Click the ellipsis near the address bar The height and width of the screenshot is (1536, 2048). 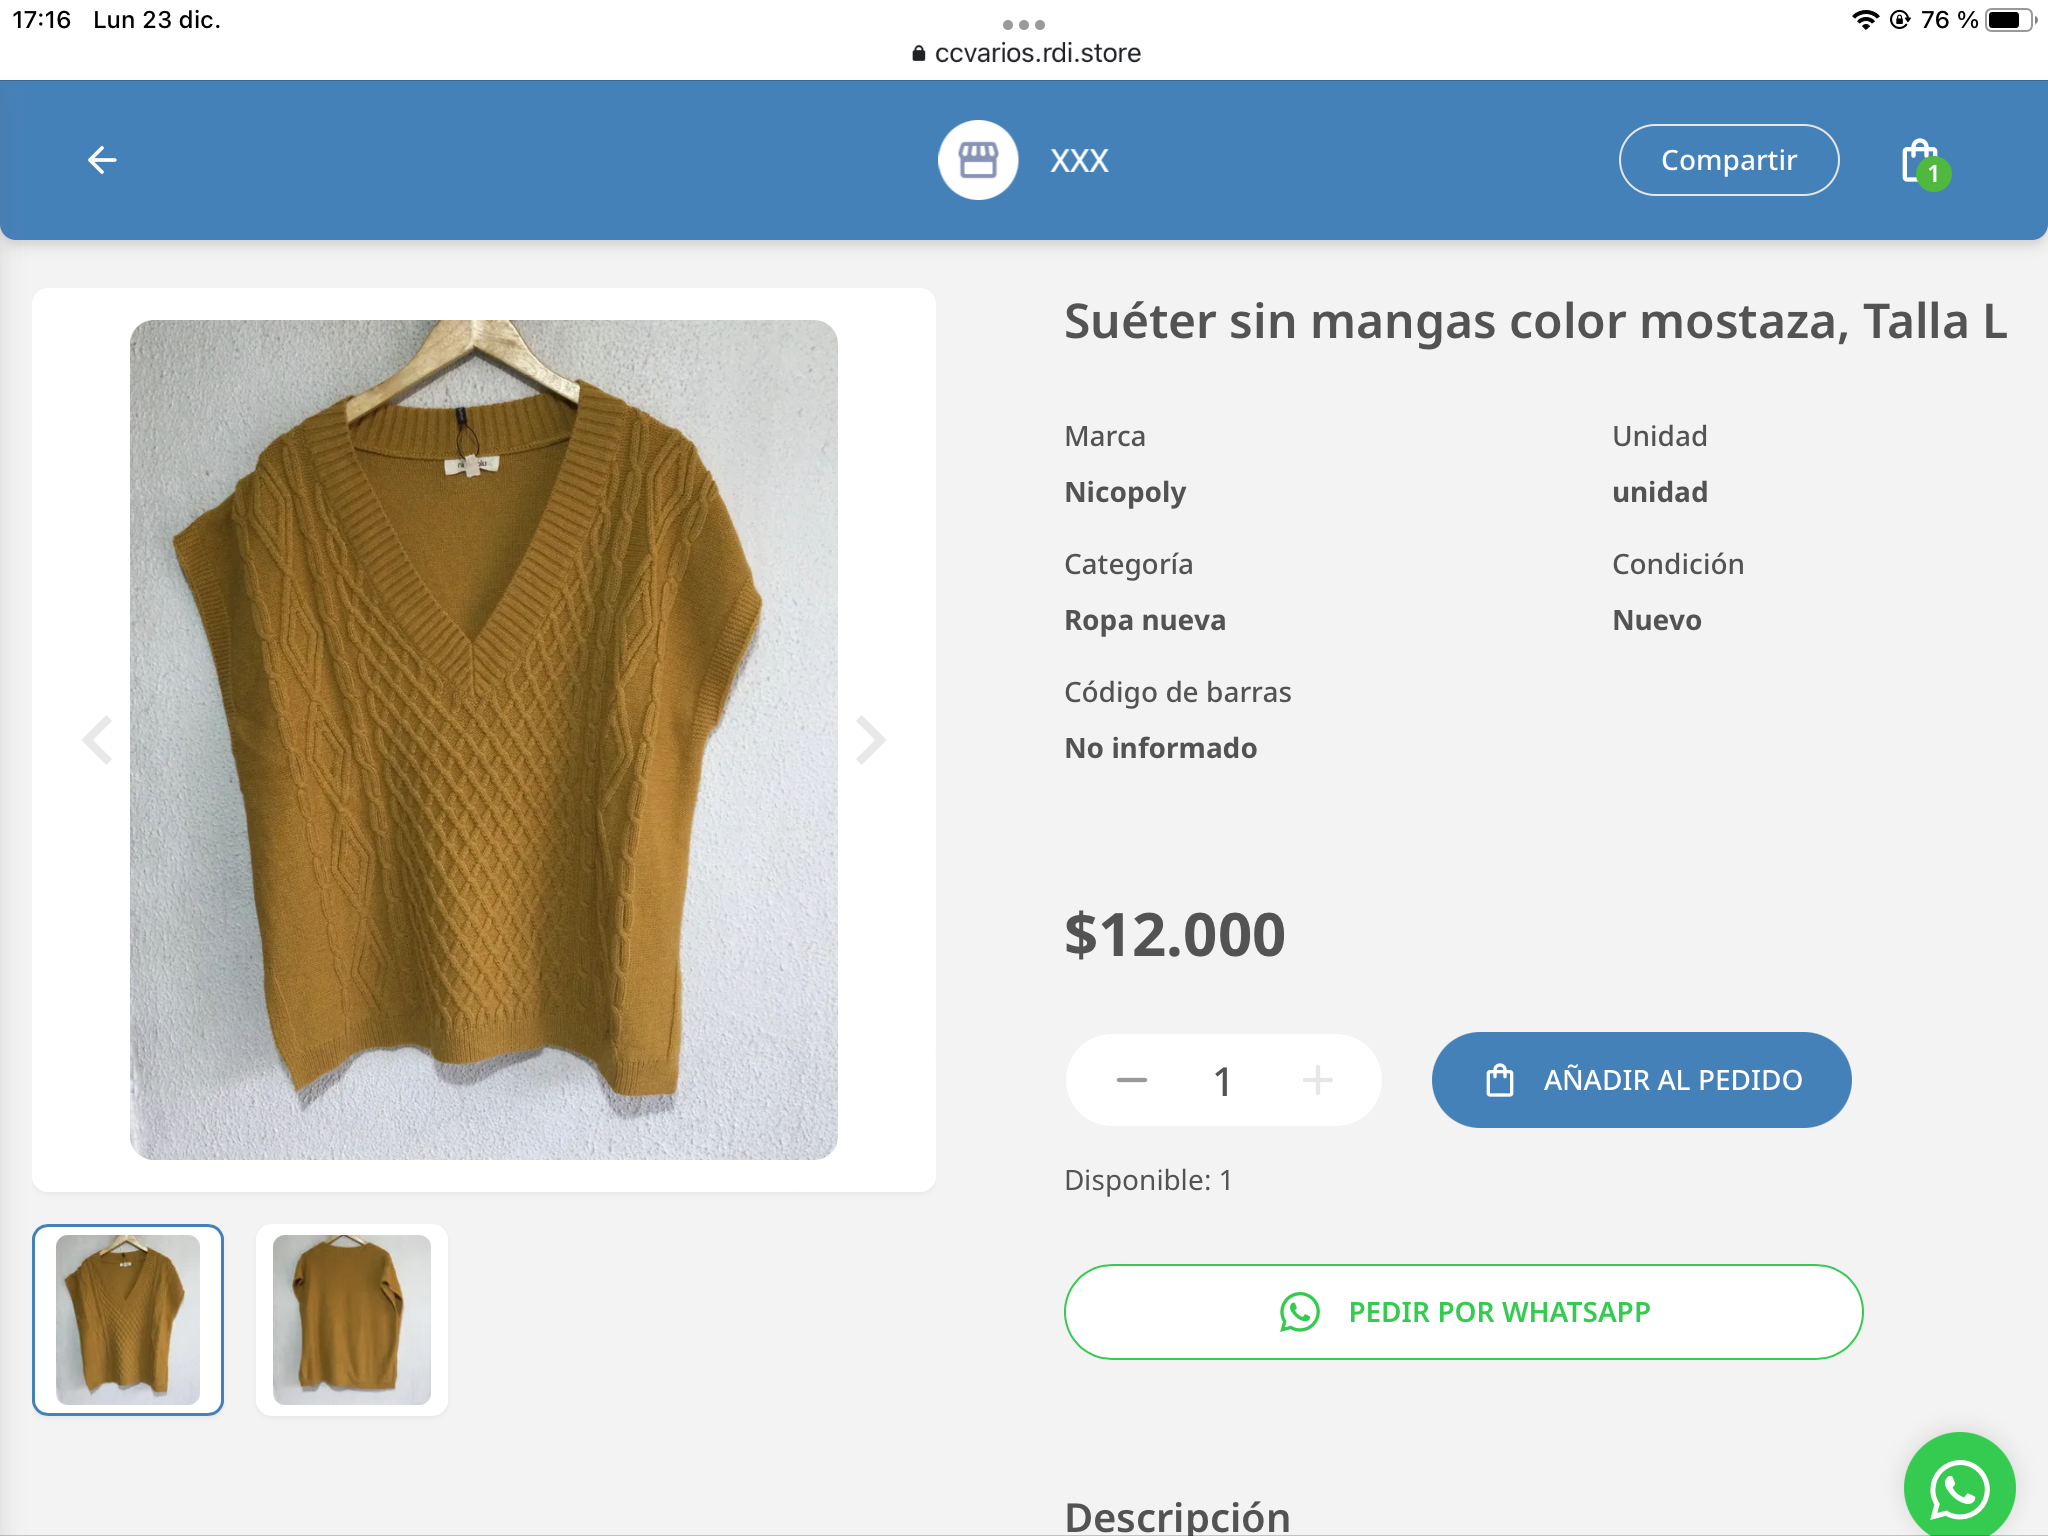click(1023, 23)
